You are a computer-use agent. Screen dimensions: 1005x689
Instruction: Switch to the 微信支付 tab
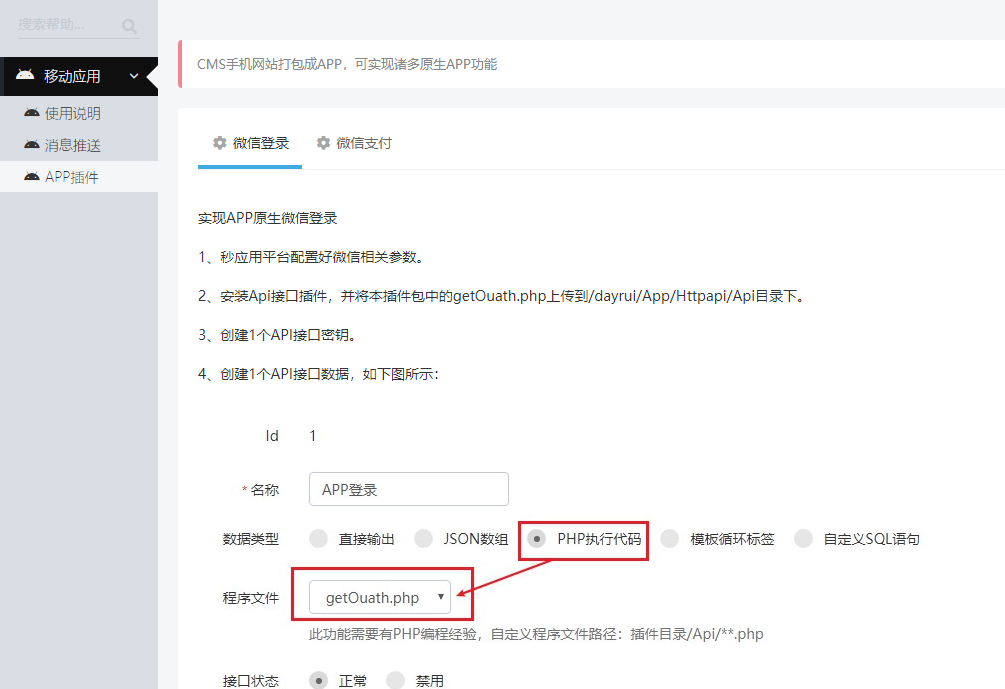point(354,144)
